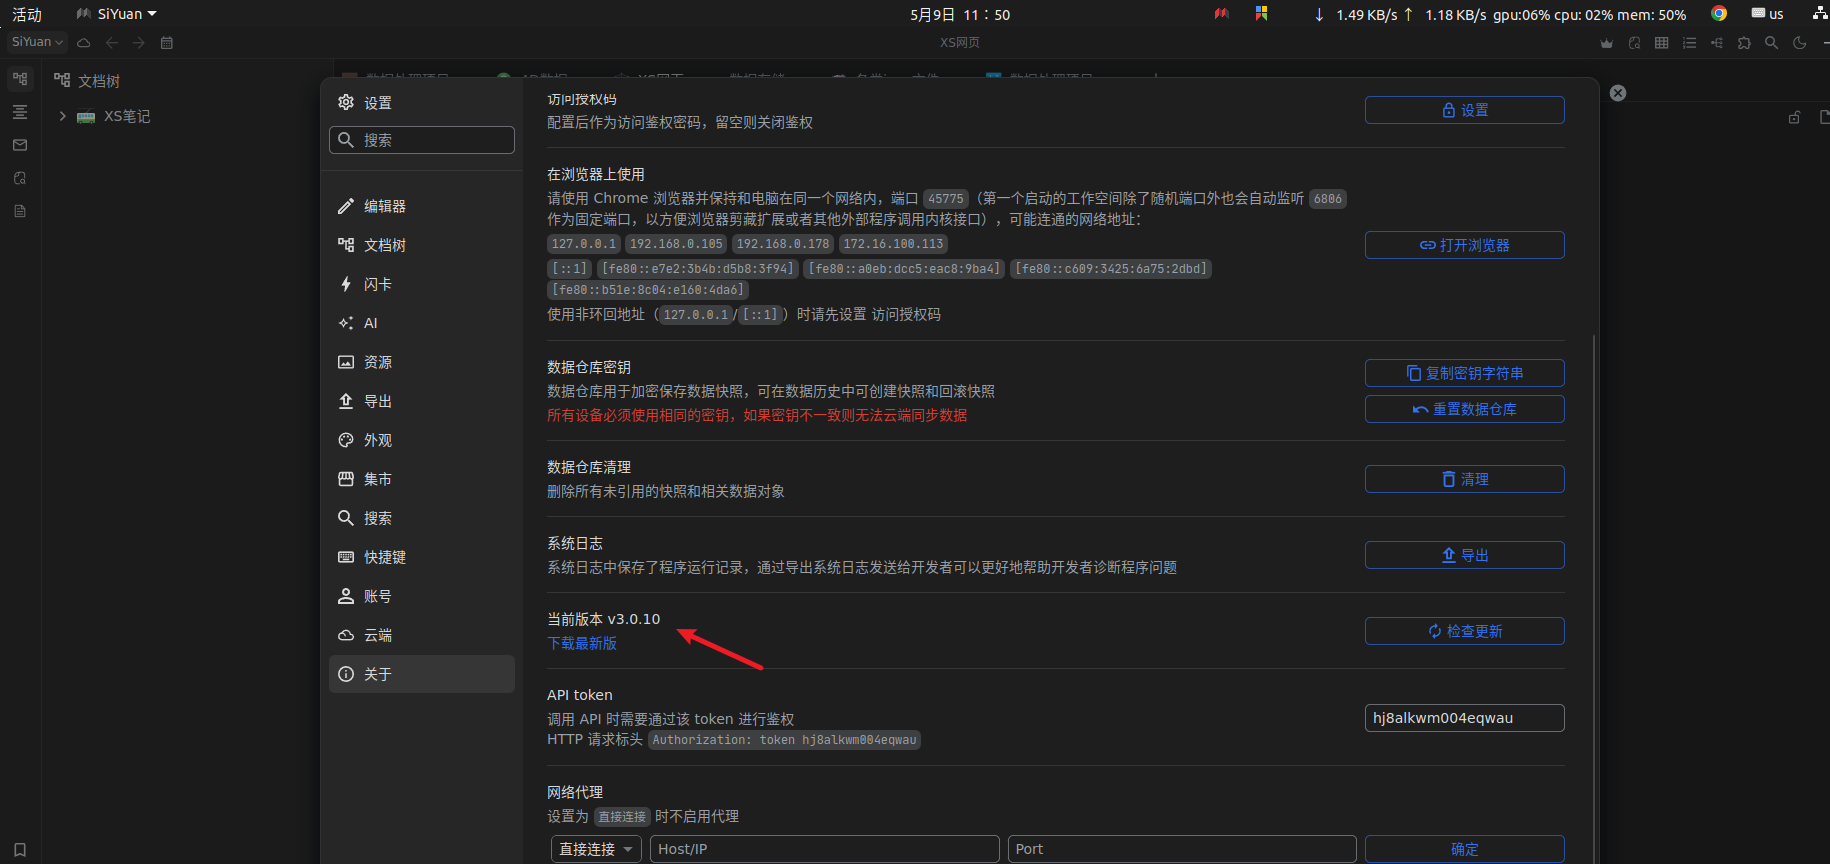Image resolution: width=1830 pixels, height=864 pixels.
Task: Select 关于 in settings menu
Action: point(422,674)
